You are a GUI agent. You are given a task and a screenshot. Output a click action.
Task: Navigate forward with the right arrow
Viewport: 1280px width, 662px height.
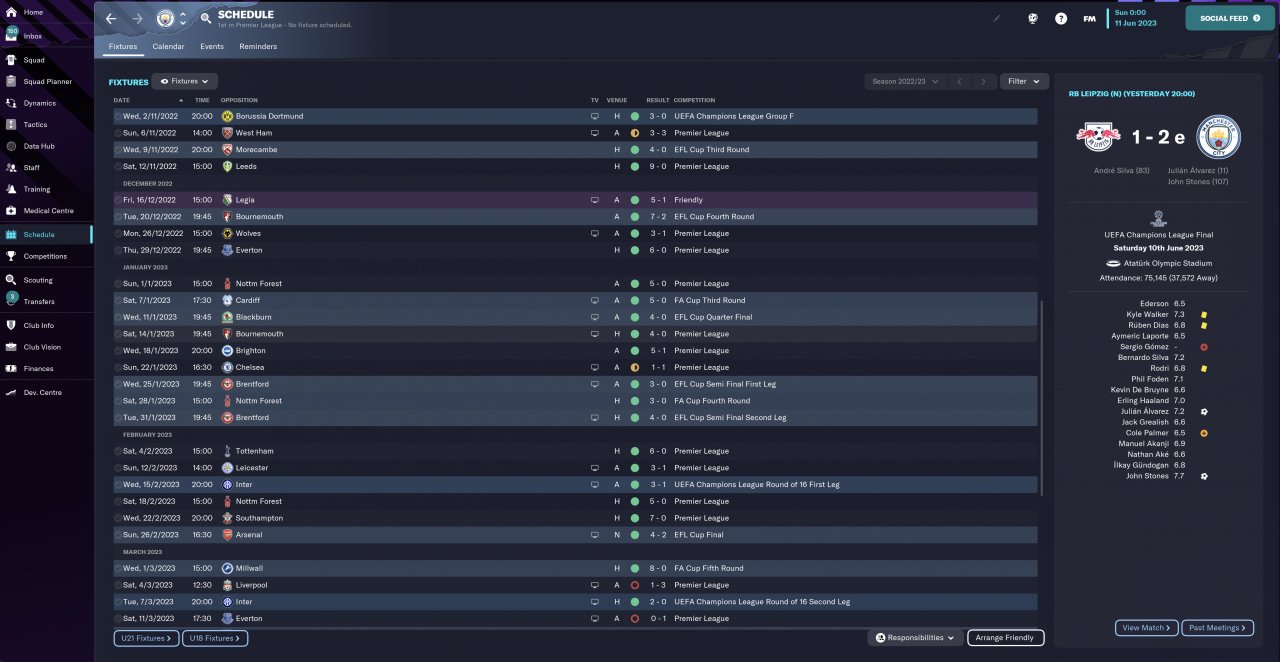point(137,18)
